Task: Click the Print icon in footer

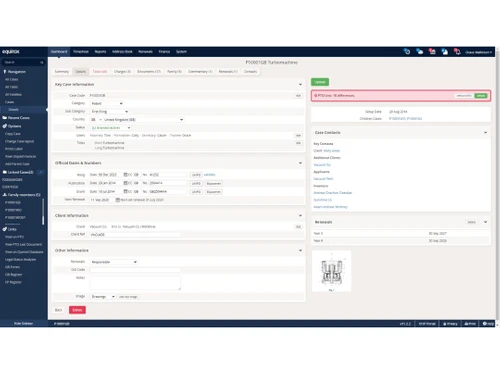Action: point(466,324)
